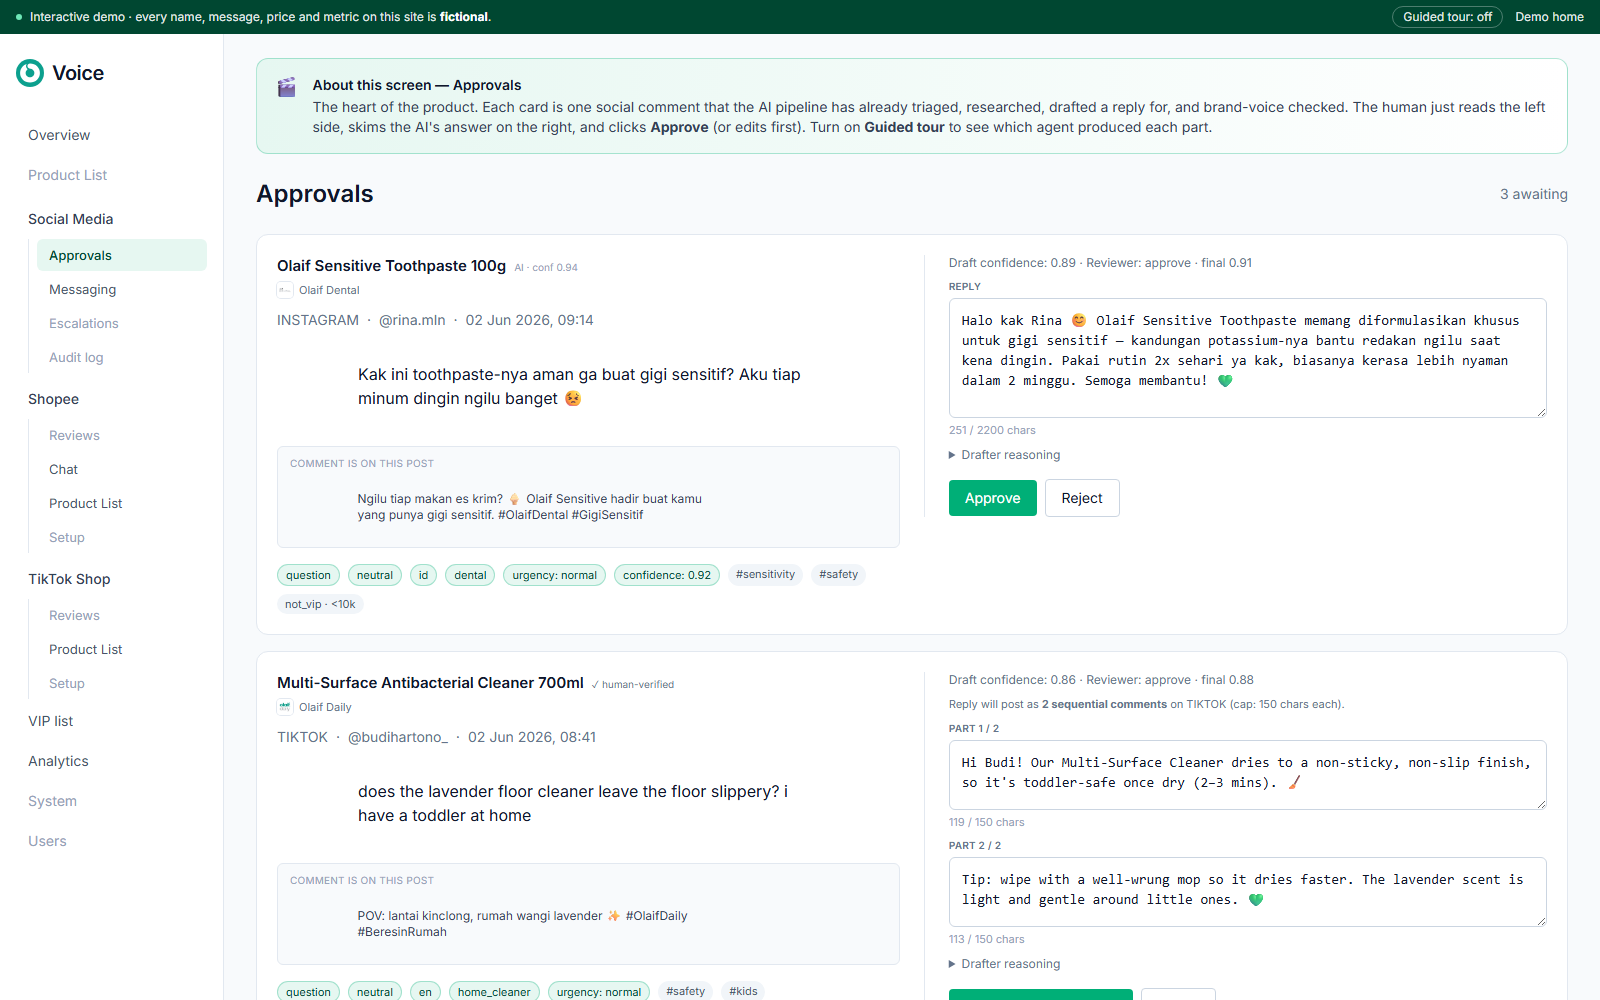The width and height of the screenshot is (1600, 1000).
Task: Select Social Media section heading
Action: point(70,219)
